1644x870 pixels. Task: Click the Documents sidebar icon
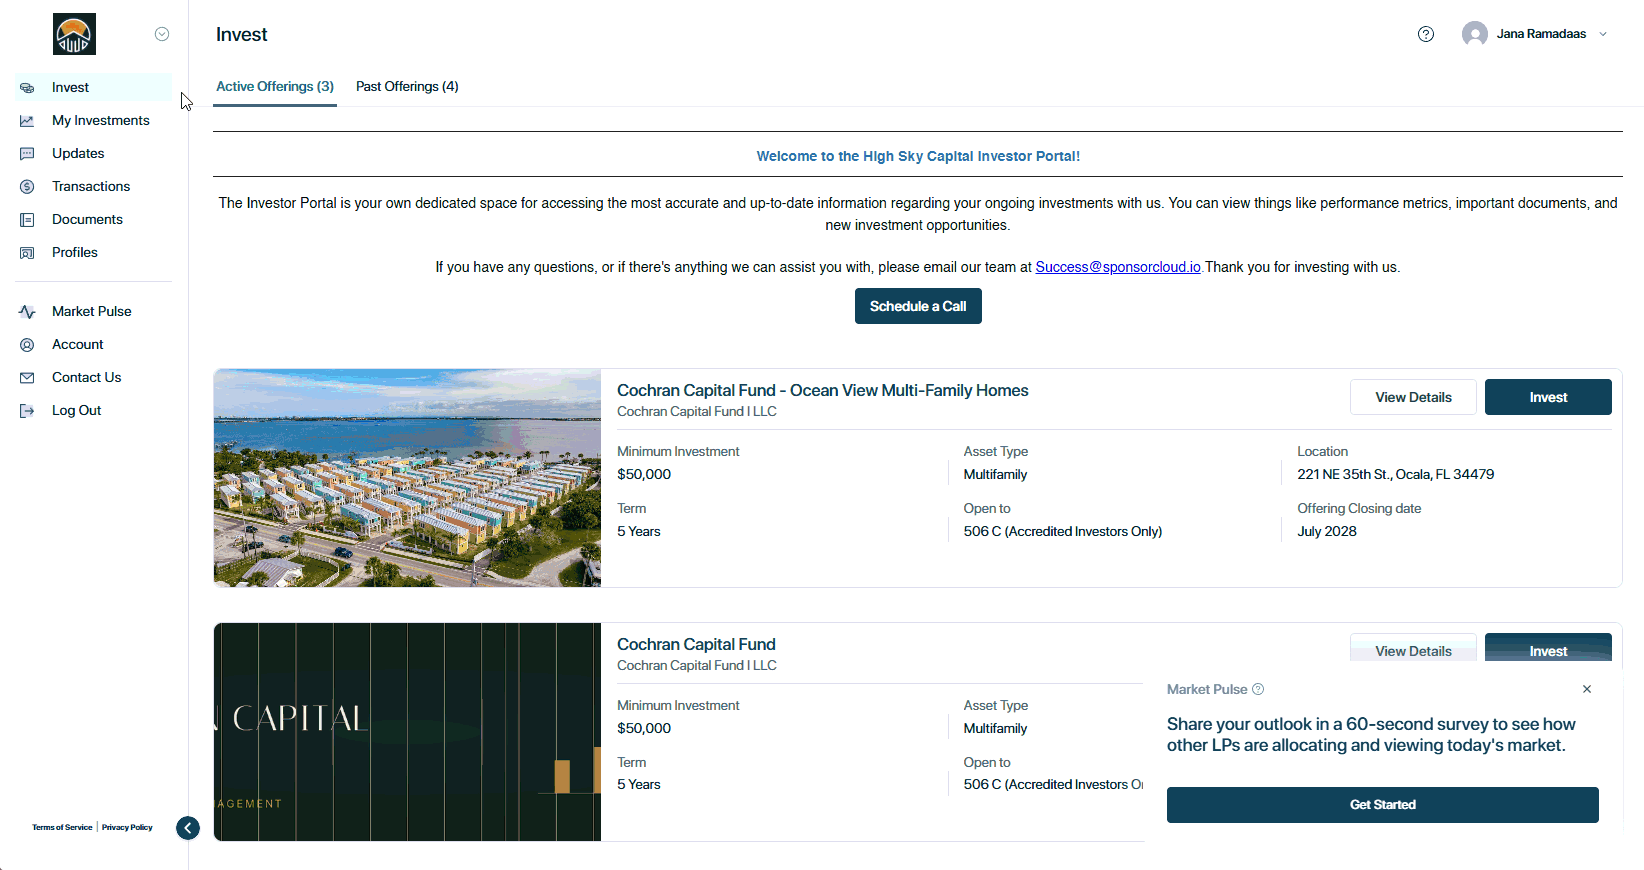[x=27, y=220]
